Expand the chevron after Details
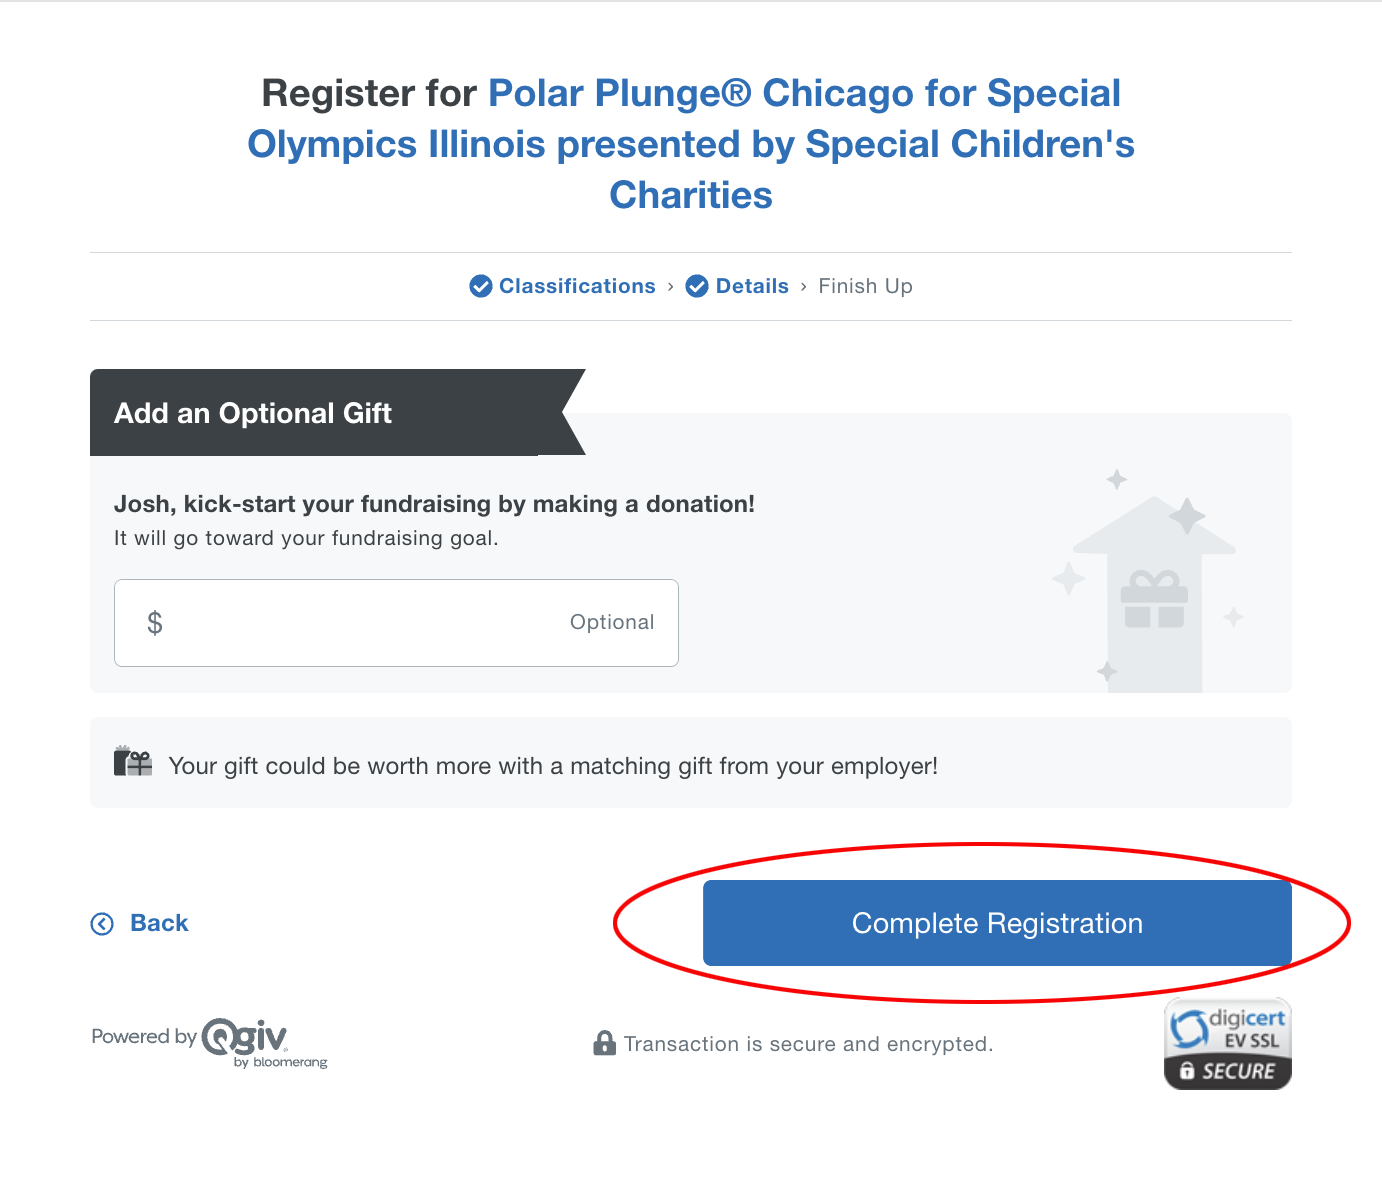1382x1194 pixels. 803,286
